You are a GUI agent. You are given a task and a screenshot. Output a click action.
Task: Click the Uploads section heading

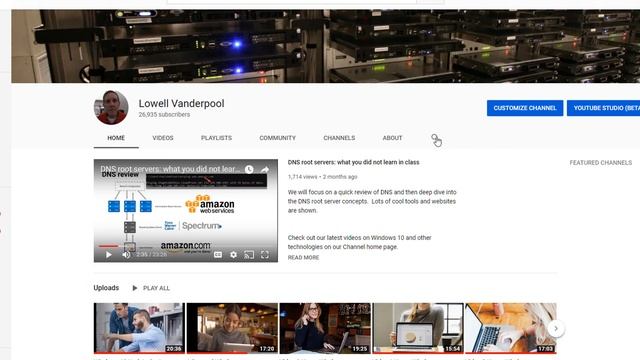[106, 288]
